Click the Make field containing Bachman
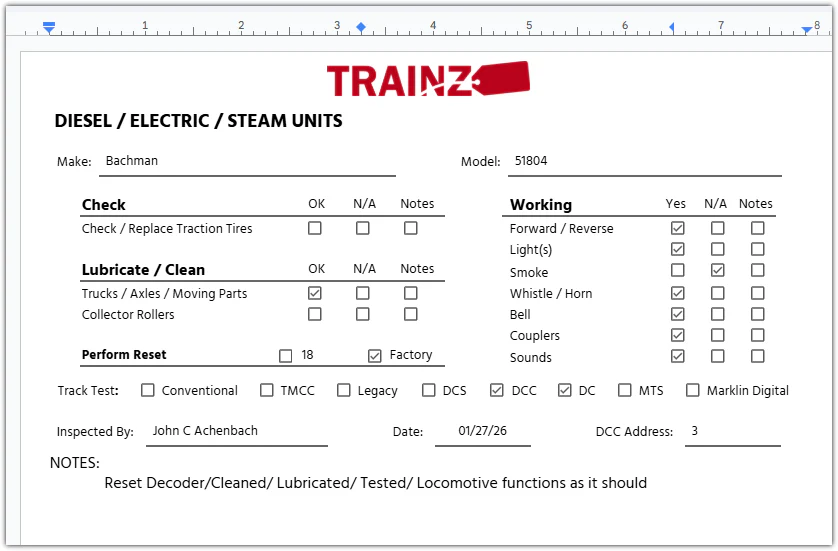Viewport: 838px width, 551px height. coord(249,161)
